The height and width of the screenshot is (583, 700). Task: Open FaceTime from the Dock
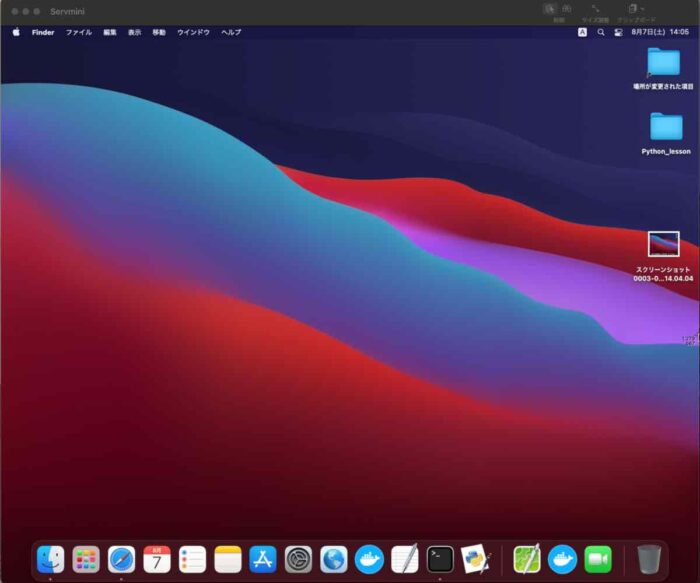click(598, 559)
